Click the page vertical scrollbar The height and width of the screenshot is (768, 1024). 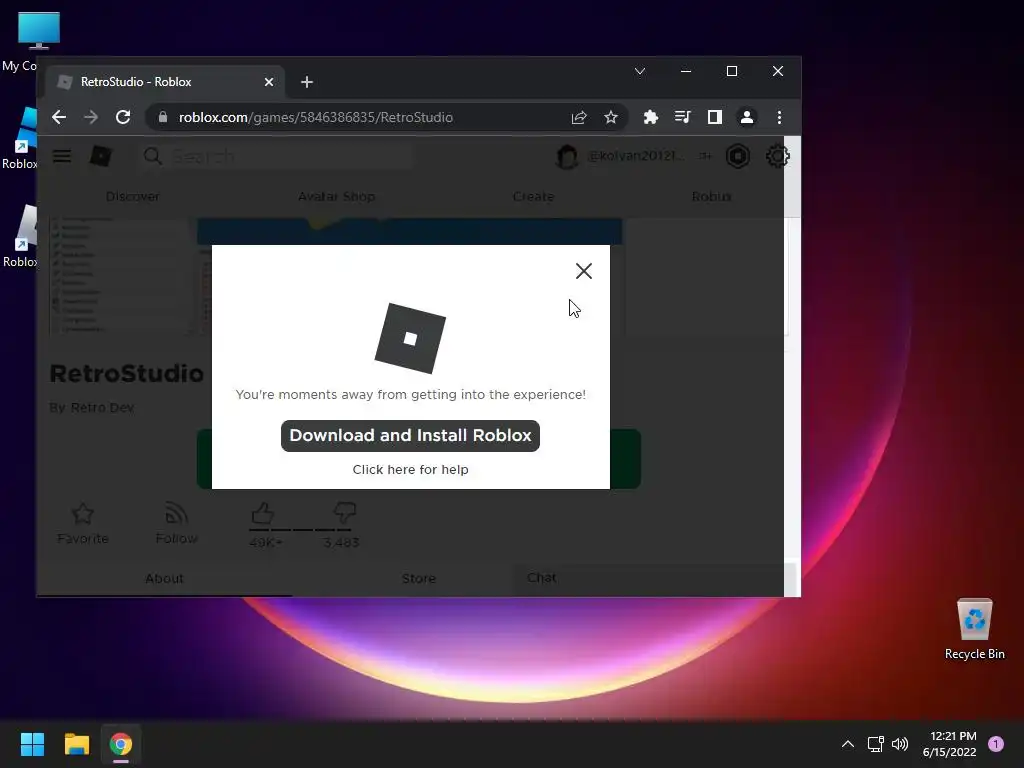tap(792, 366)
